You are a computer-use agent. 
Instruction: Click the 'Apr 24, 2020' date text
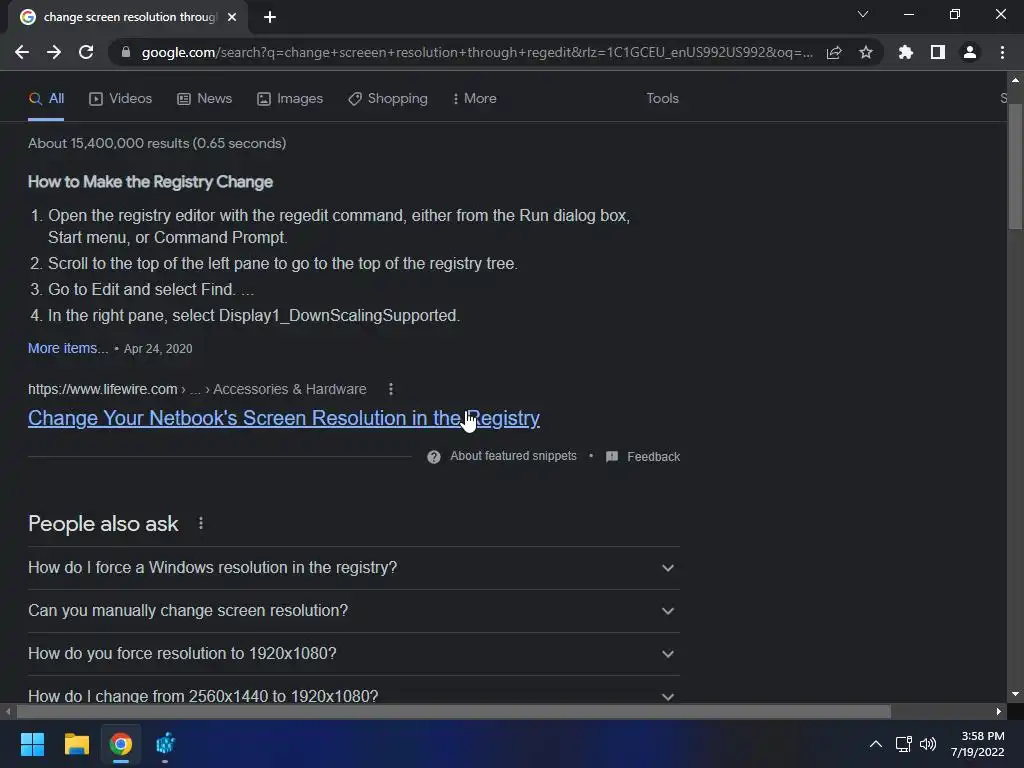tap(158, 349)
